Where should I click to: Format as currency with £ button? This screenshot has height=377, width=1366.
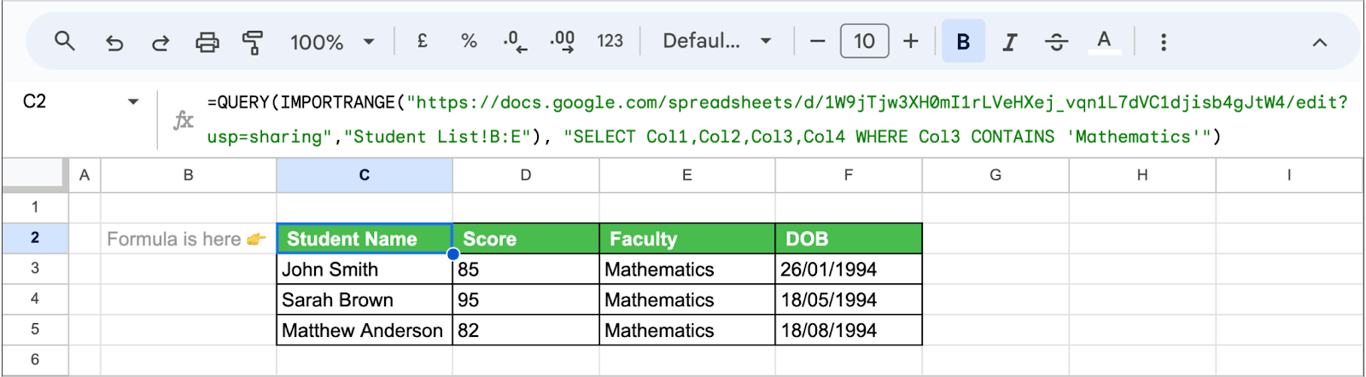tap(422, 42)
